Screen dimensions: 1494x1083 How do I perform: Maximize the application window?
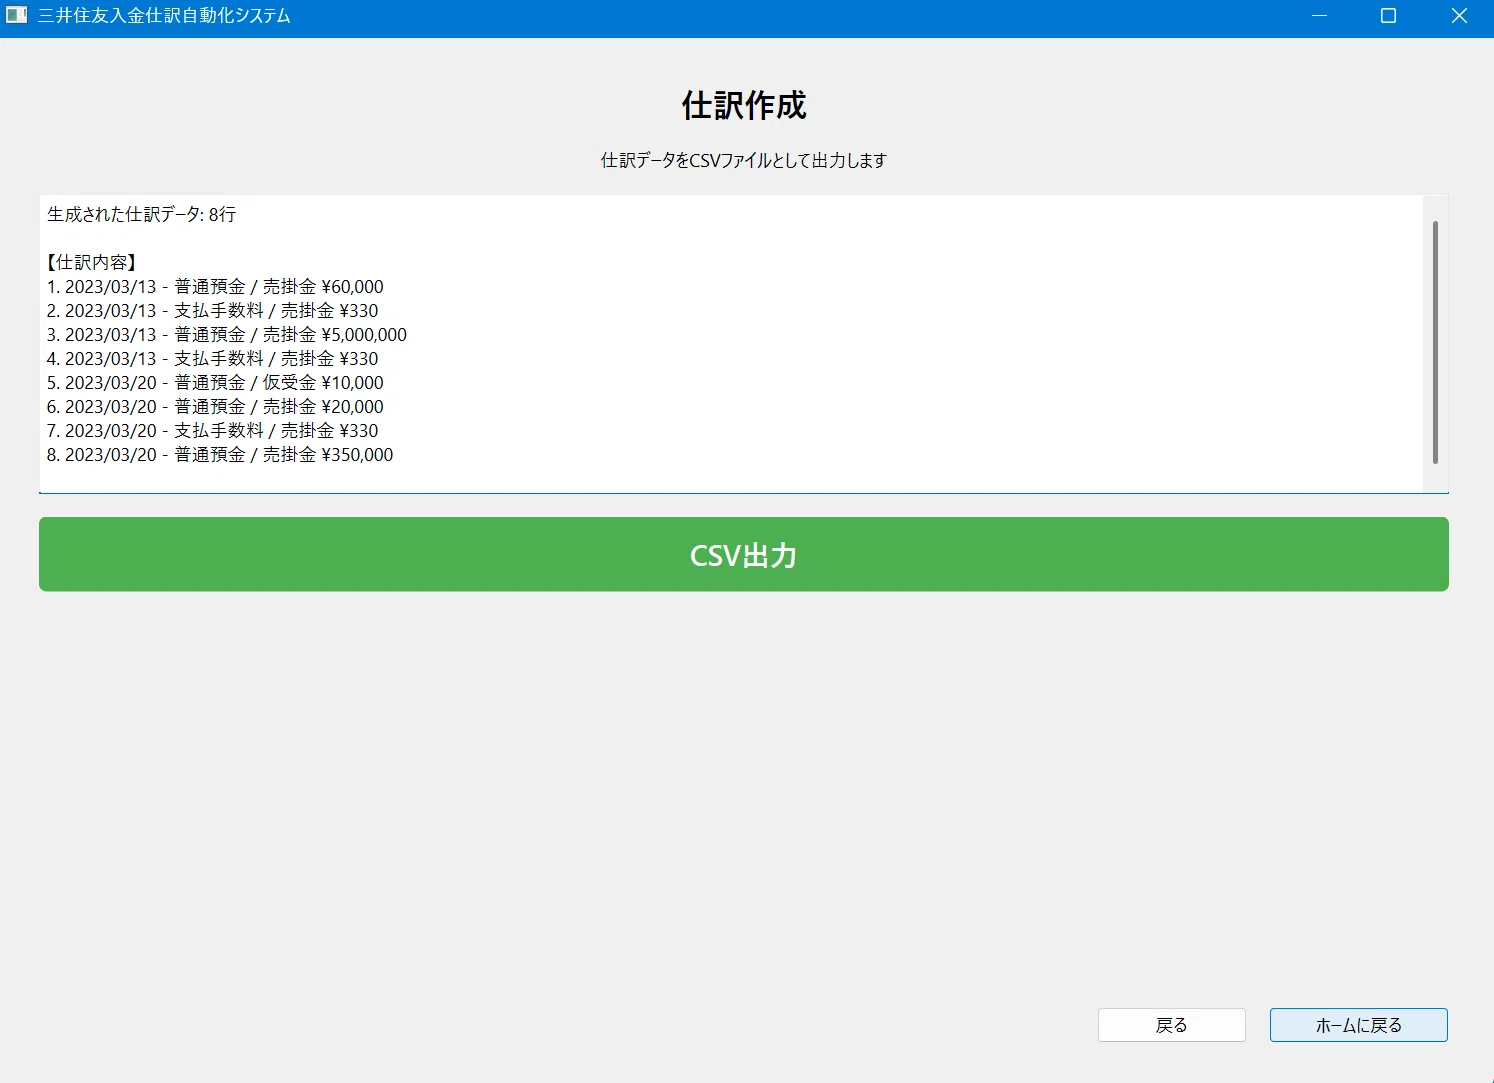[x=1388, y=16]
